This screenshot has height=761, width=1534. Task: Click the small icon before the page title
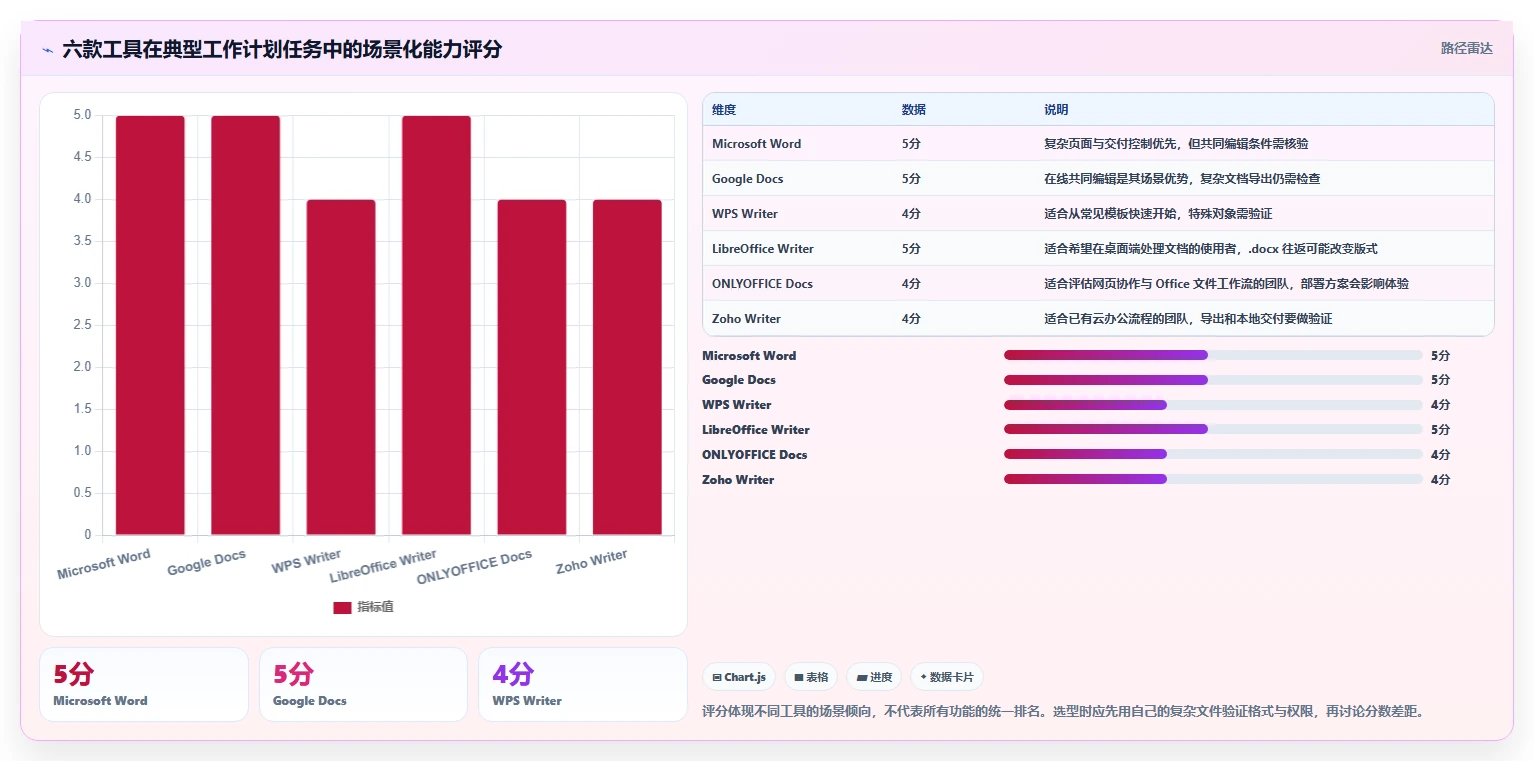click(x=48, y=50)
